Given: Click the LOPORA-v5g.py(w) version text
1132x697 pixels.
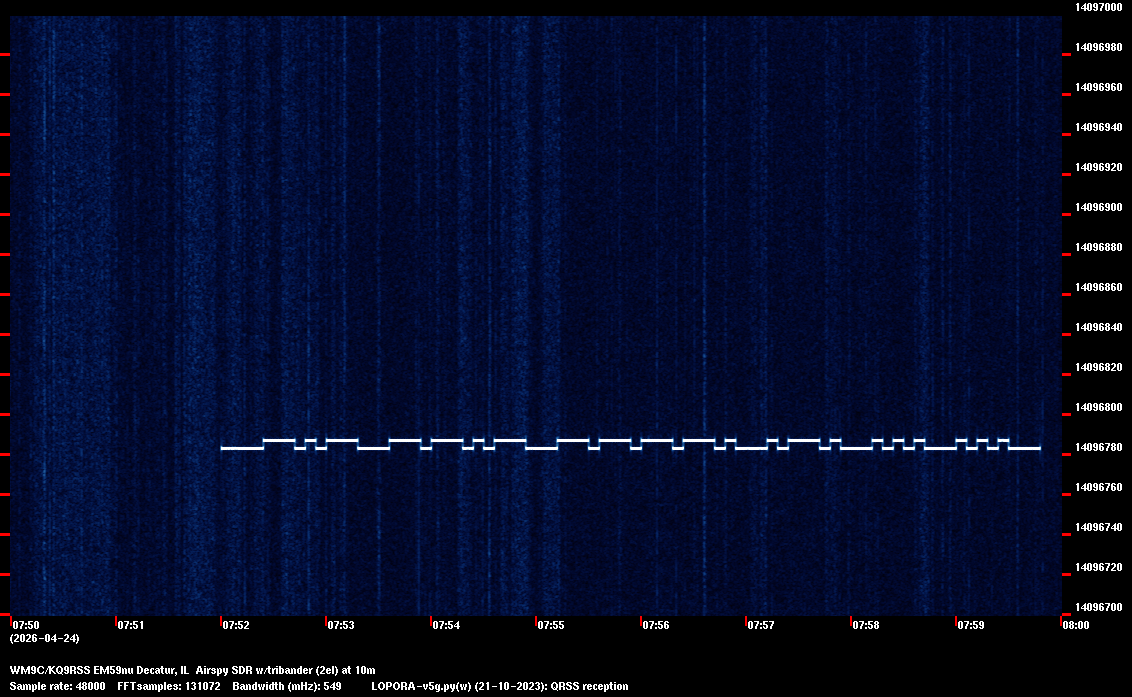Looking at the screenshot, I should tap(422, 686).
